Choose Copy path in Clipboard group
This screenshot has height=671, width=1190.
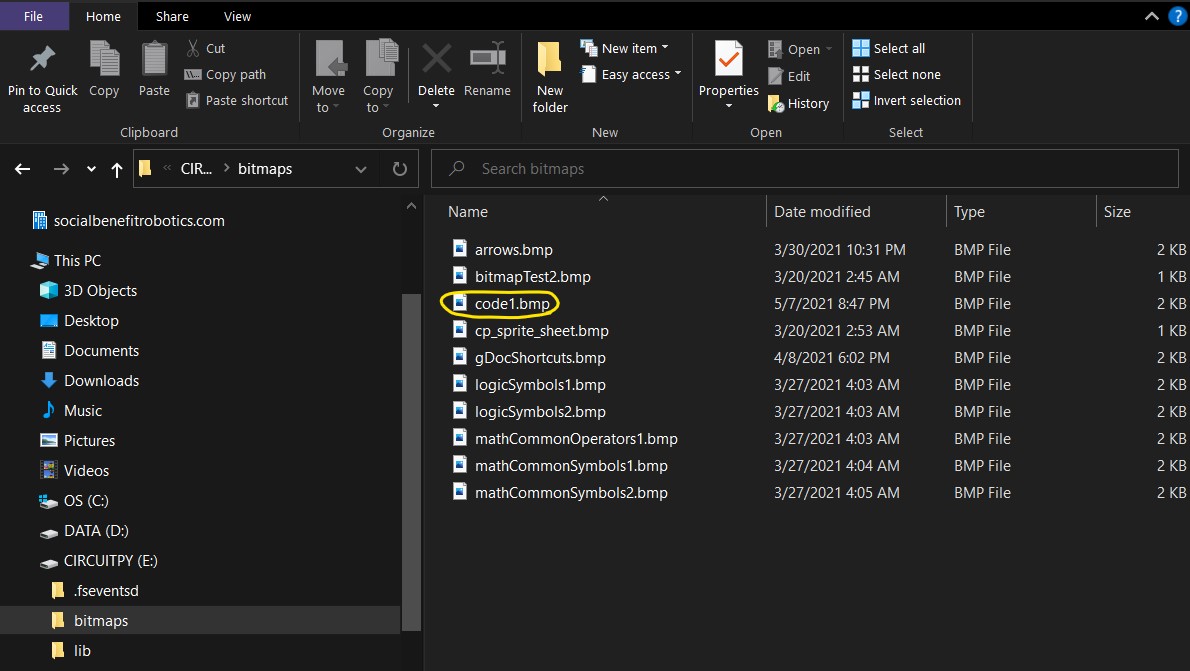pos(225,74)
